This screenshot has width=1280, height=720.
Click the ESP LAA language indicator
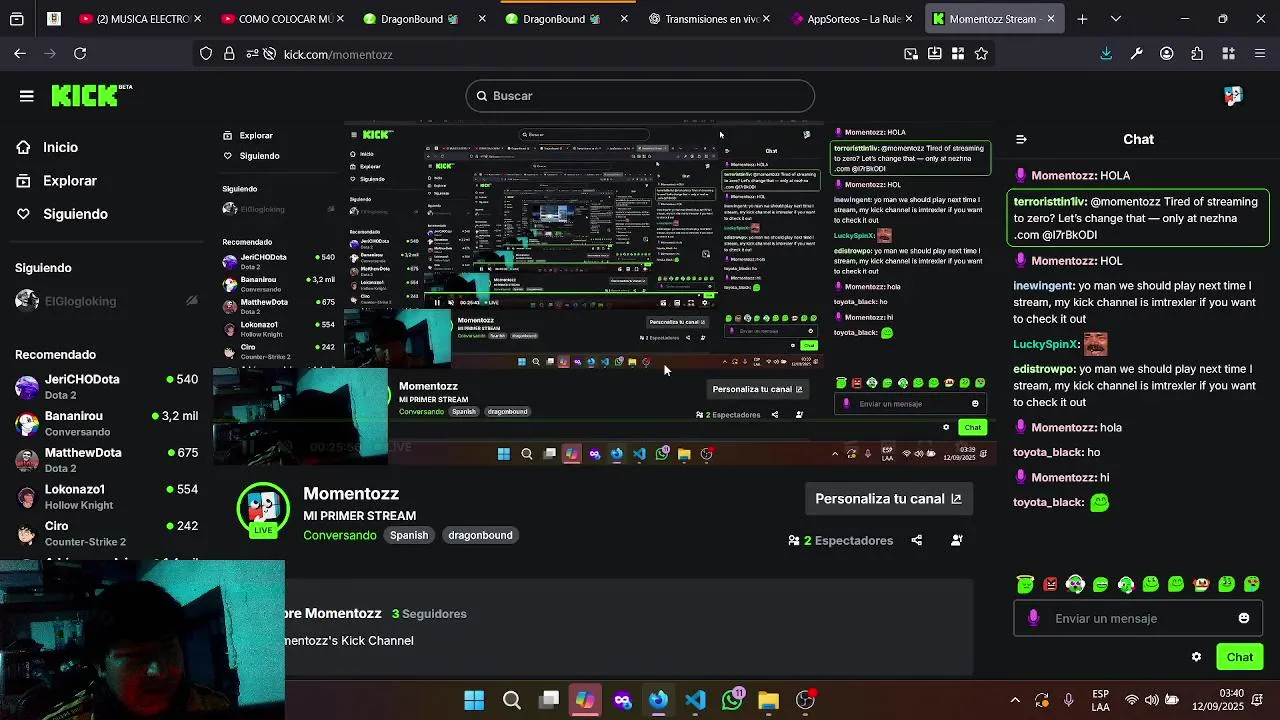(1100, 700)
